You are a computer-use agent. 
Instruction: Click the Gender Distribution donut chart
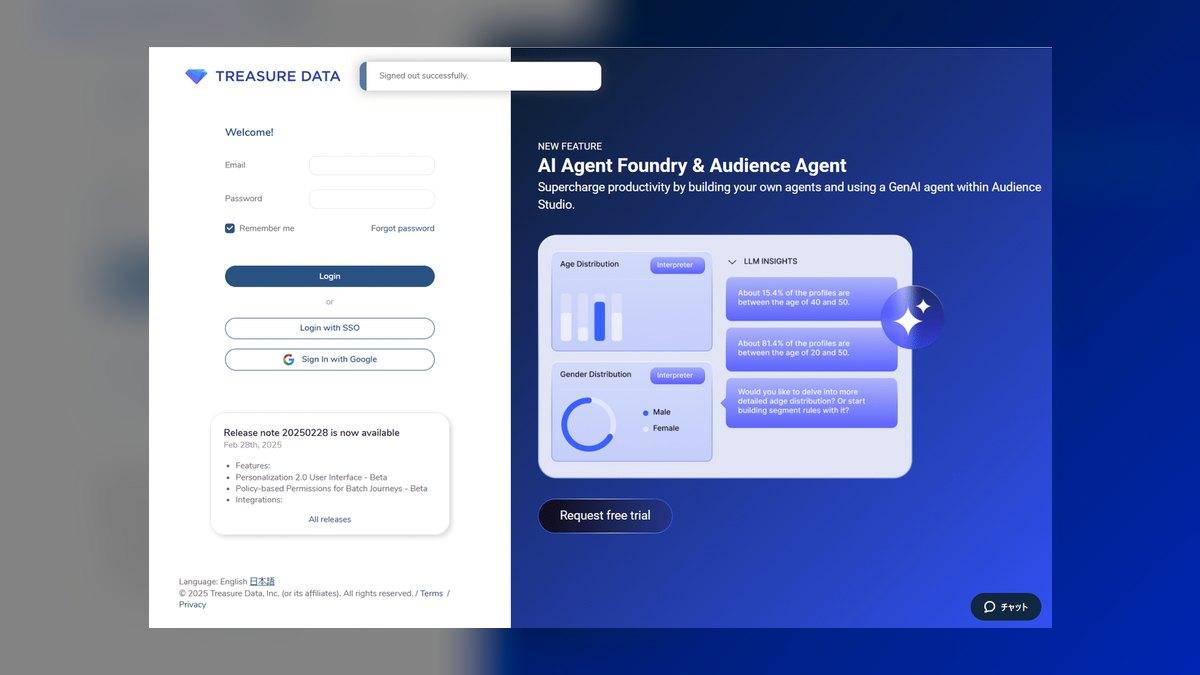coord(588,424)
